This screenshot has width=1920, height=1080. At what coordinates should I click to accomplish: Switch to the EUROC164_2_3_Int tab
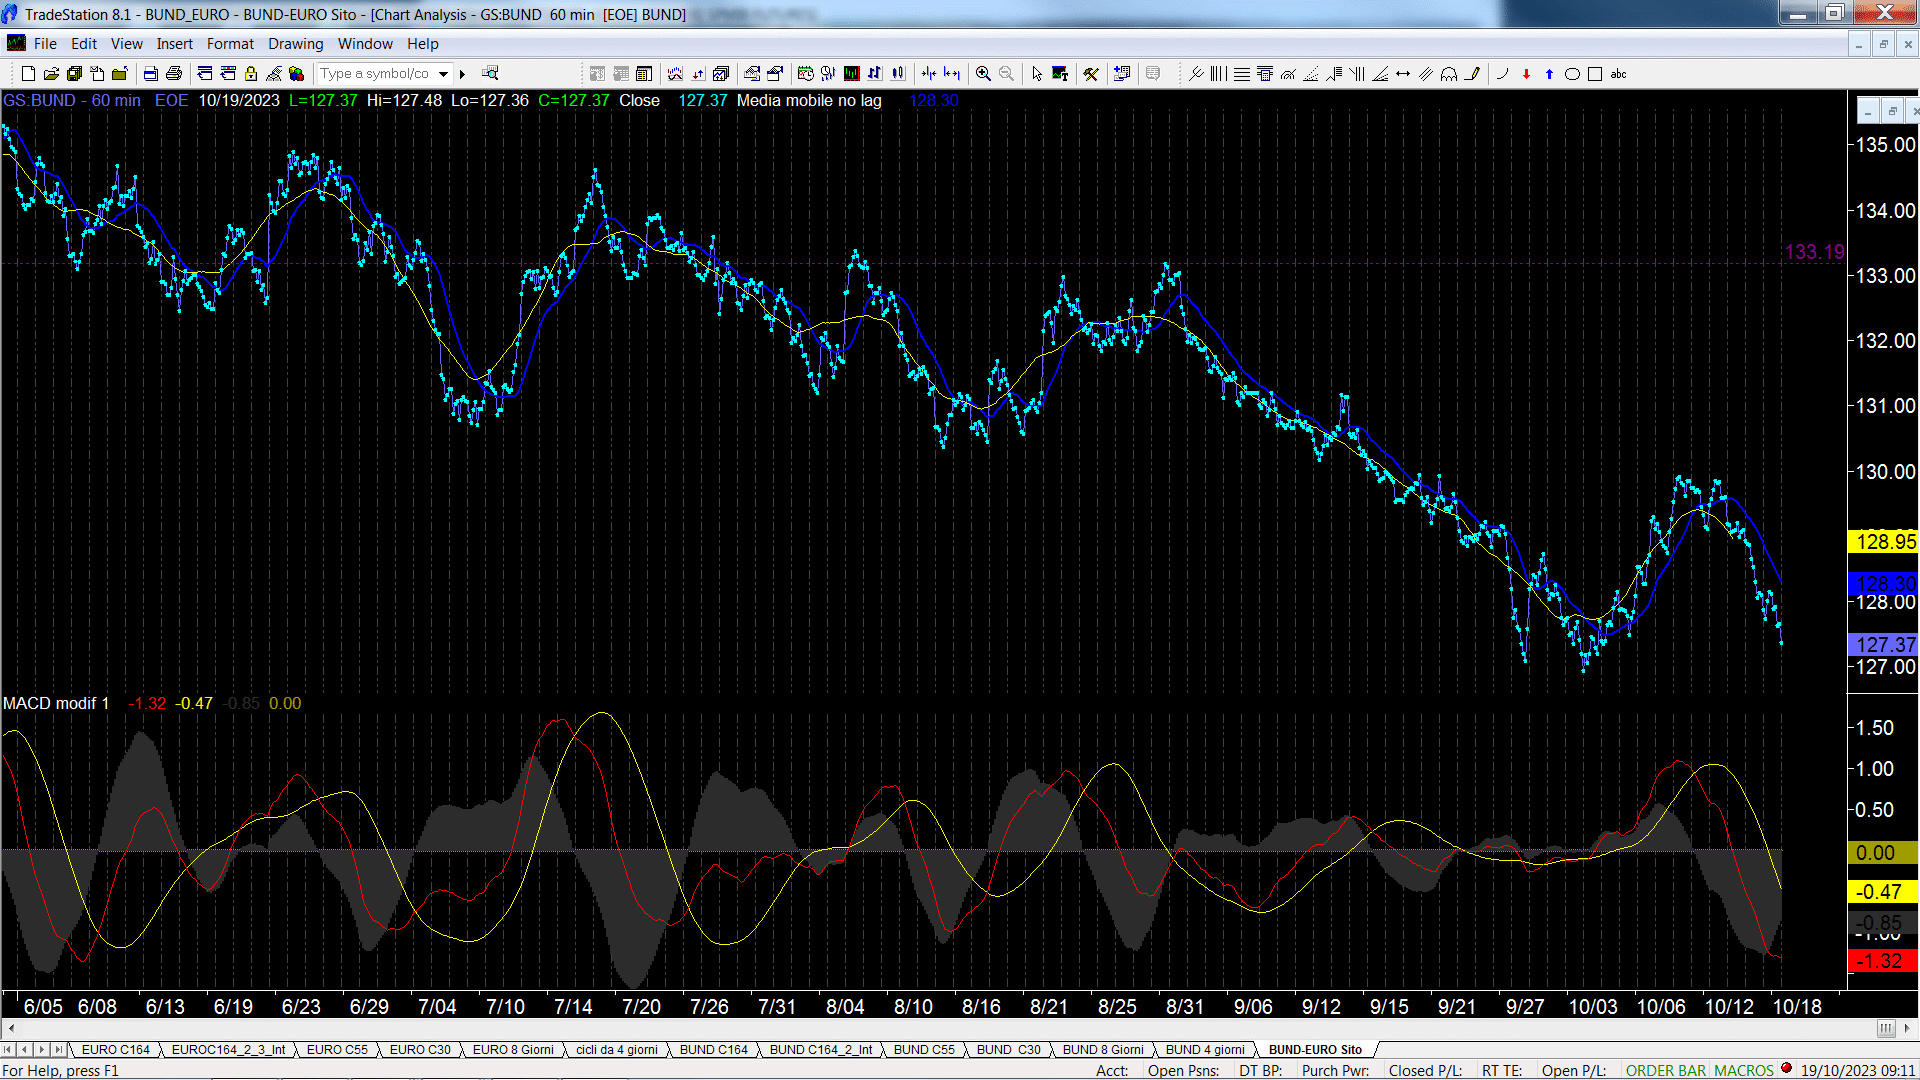[228, 1049]
